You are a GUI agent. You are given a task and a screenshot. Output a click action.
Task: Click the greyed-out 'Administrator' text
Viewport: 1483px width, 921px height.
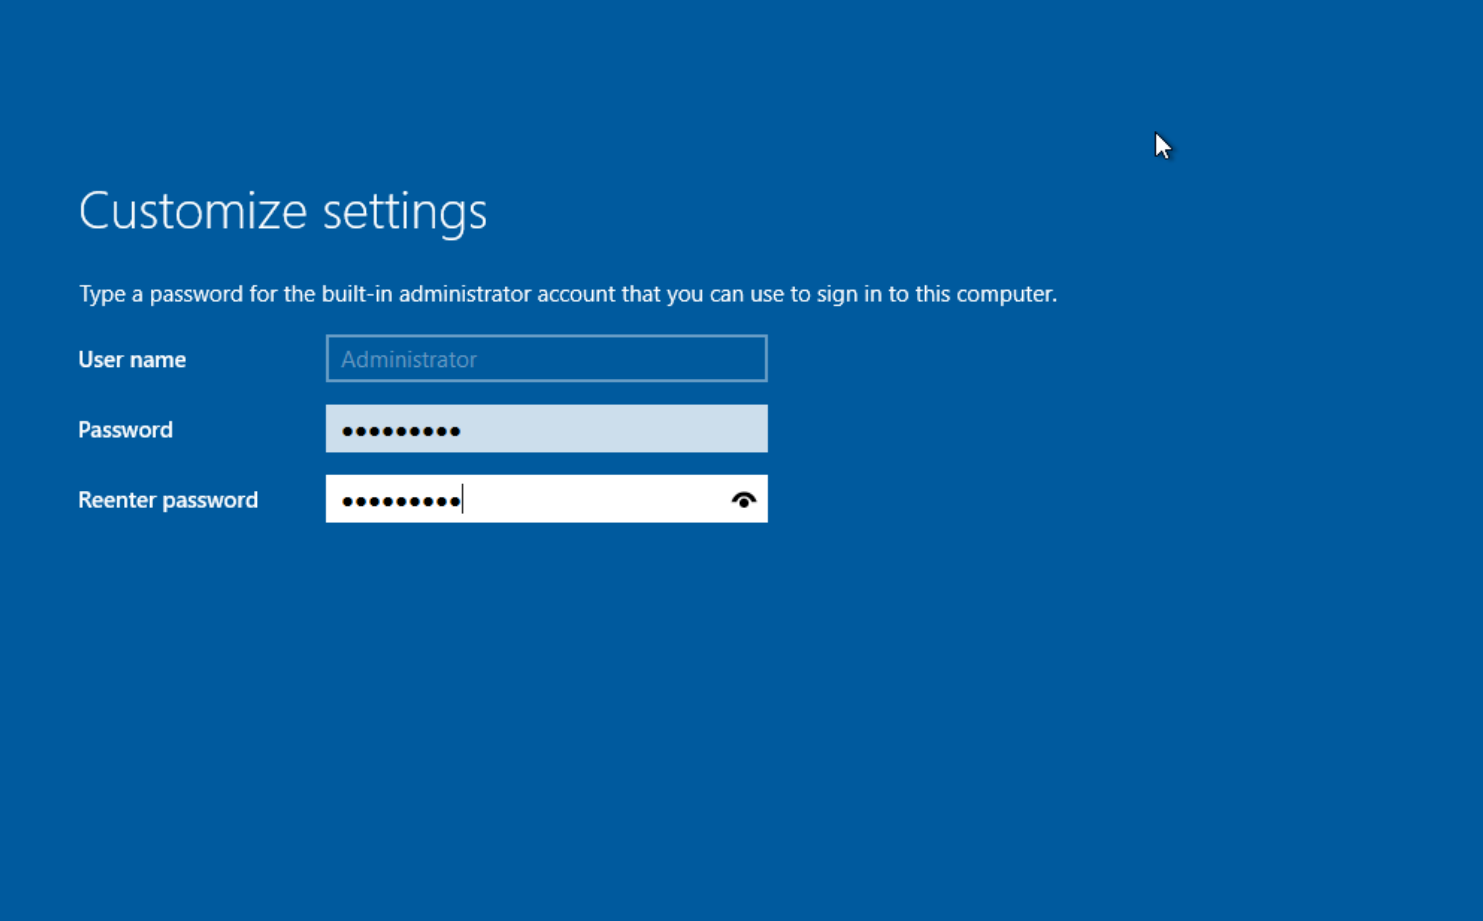408,360
